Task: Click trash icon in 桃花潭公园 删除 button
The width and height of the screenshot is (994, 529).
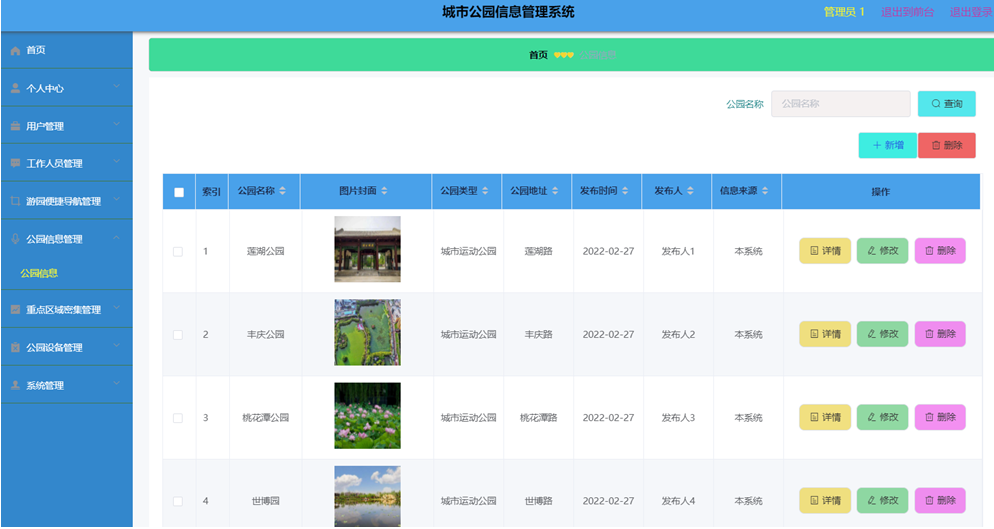Action: [x=929, y=417]
